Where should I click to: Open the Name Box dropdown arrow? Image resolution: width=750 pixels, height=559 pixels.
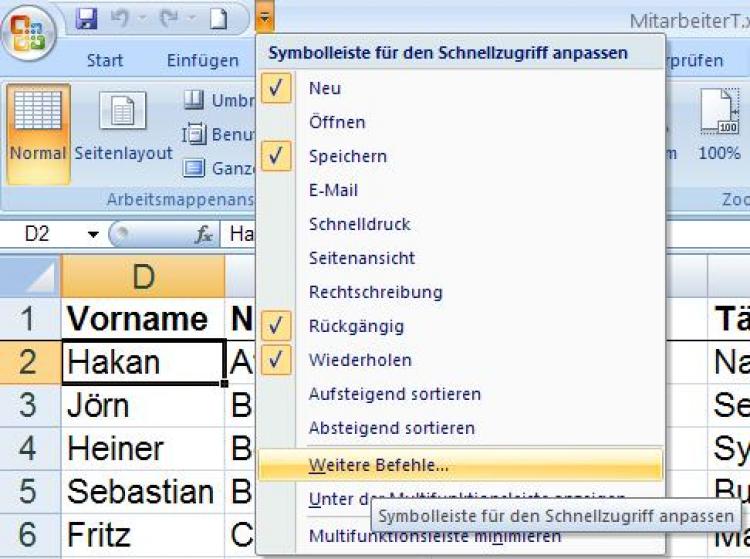coord(92,234)
